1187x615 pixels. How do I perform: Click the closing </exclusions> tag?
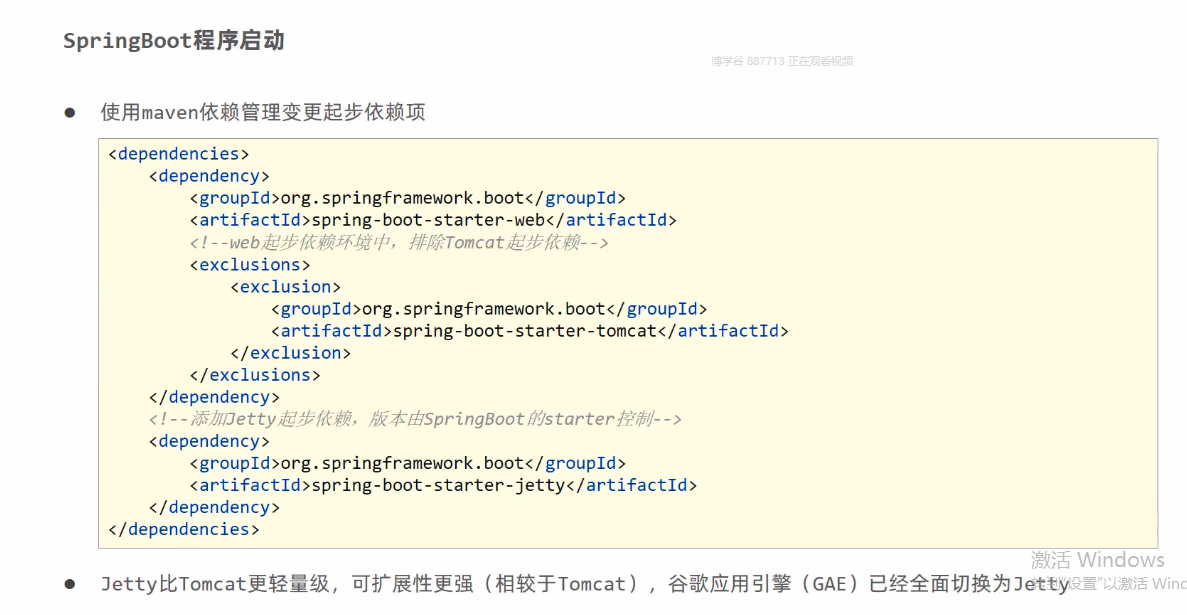click(x=255, y=375)
